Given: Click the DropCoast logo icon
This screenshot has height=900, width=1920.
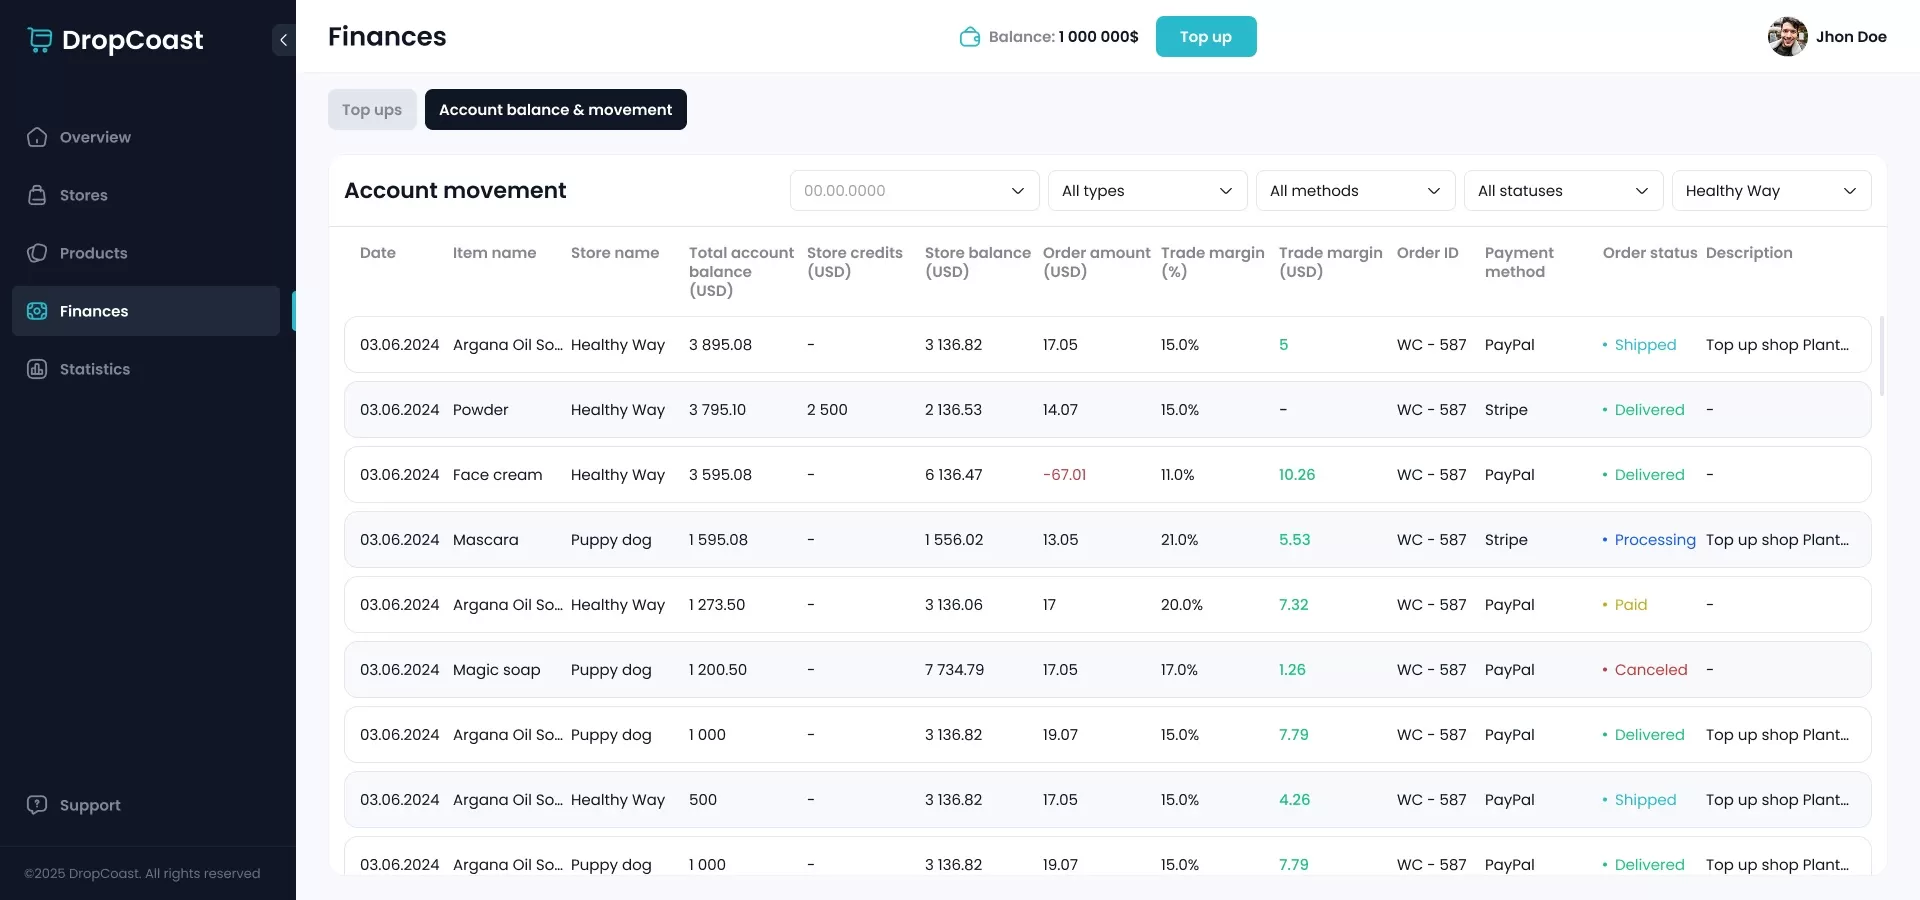Looking at the screenshot, I should pos(40,40).
